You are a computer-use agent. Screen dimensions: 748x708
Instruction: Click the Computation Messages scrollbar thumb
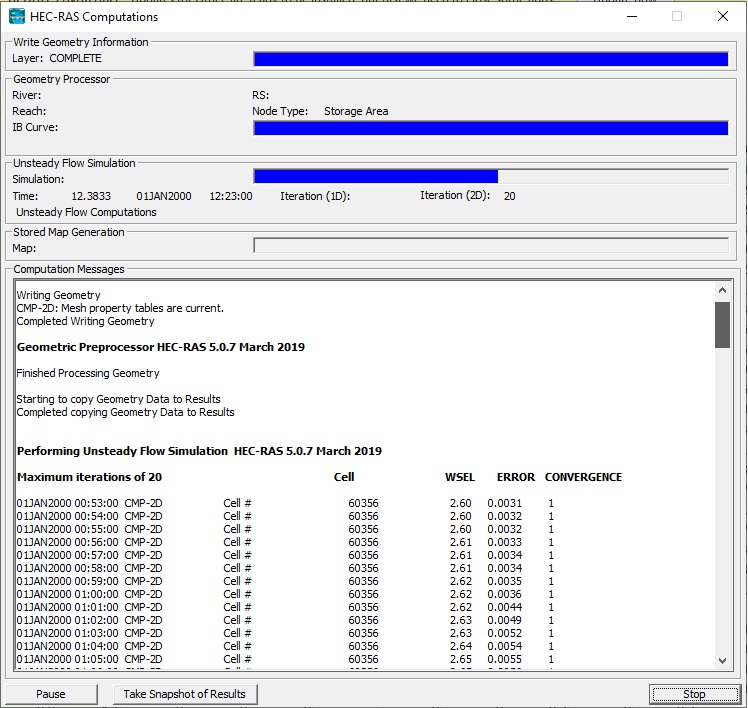[722, 325]
